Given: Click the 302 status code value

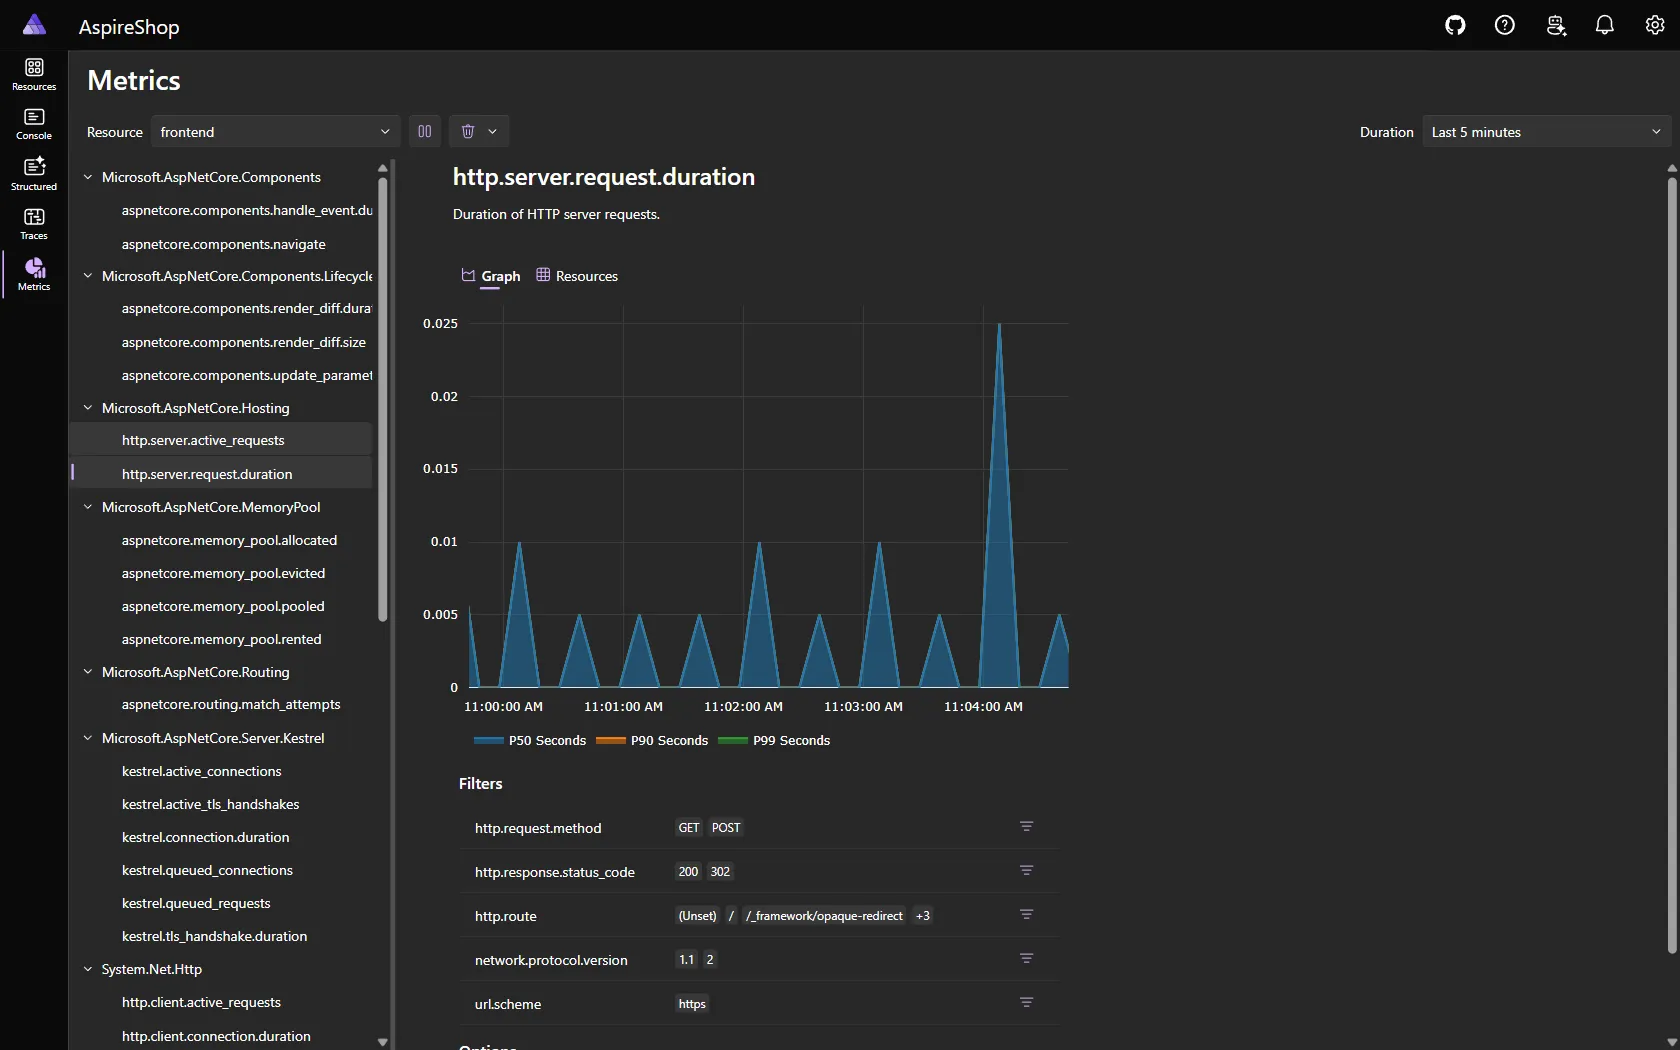Looking at the screenshot, I should point(720,871).
